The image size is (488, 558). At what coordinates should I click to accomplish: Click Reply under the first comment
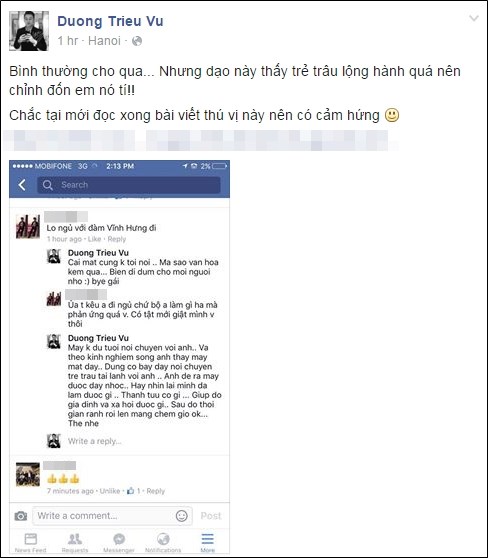click(x=117, y=239)
